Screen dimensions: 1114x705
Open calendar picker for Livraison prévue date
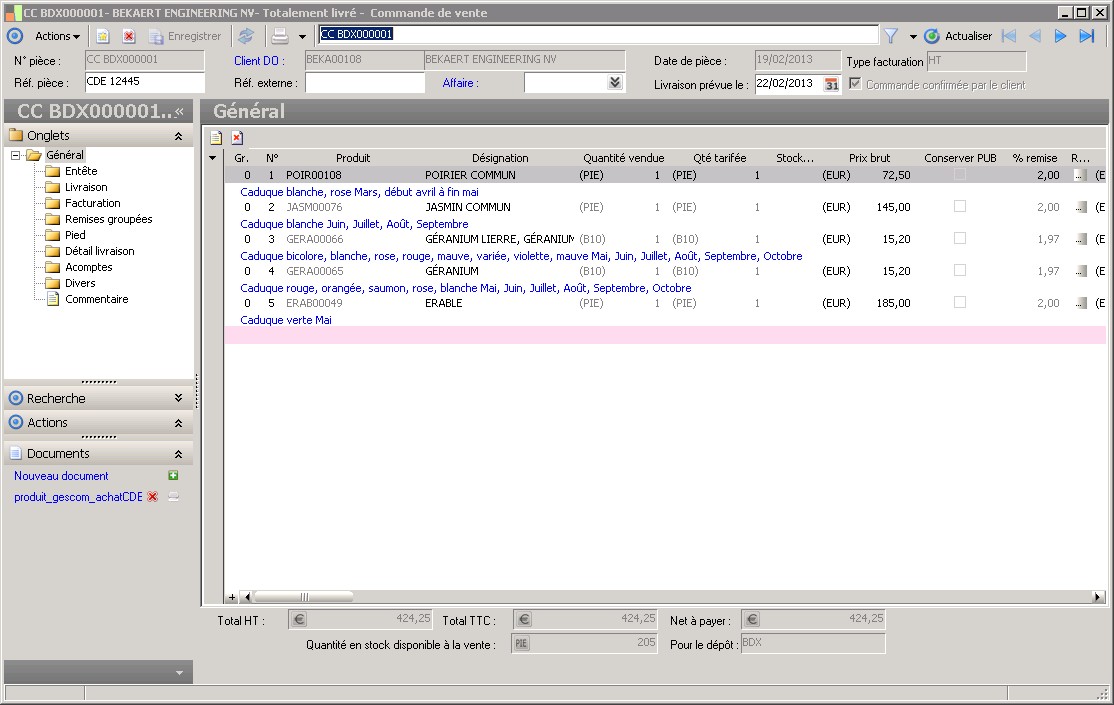tap(831, 84)
